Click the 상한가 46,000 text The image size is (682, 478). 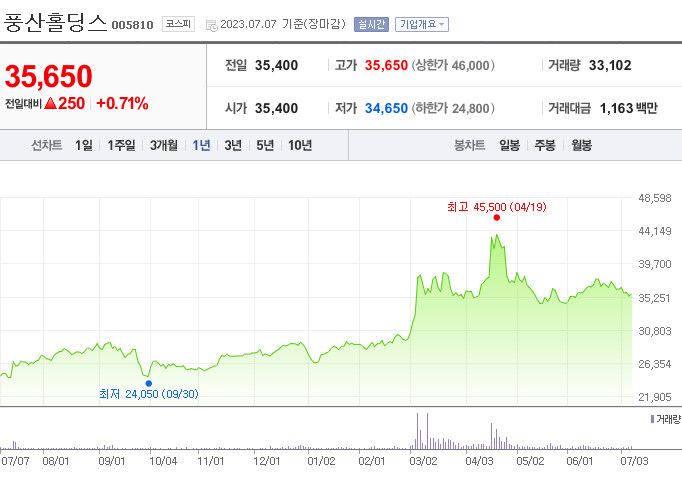(x=453, y=65)
